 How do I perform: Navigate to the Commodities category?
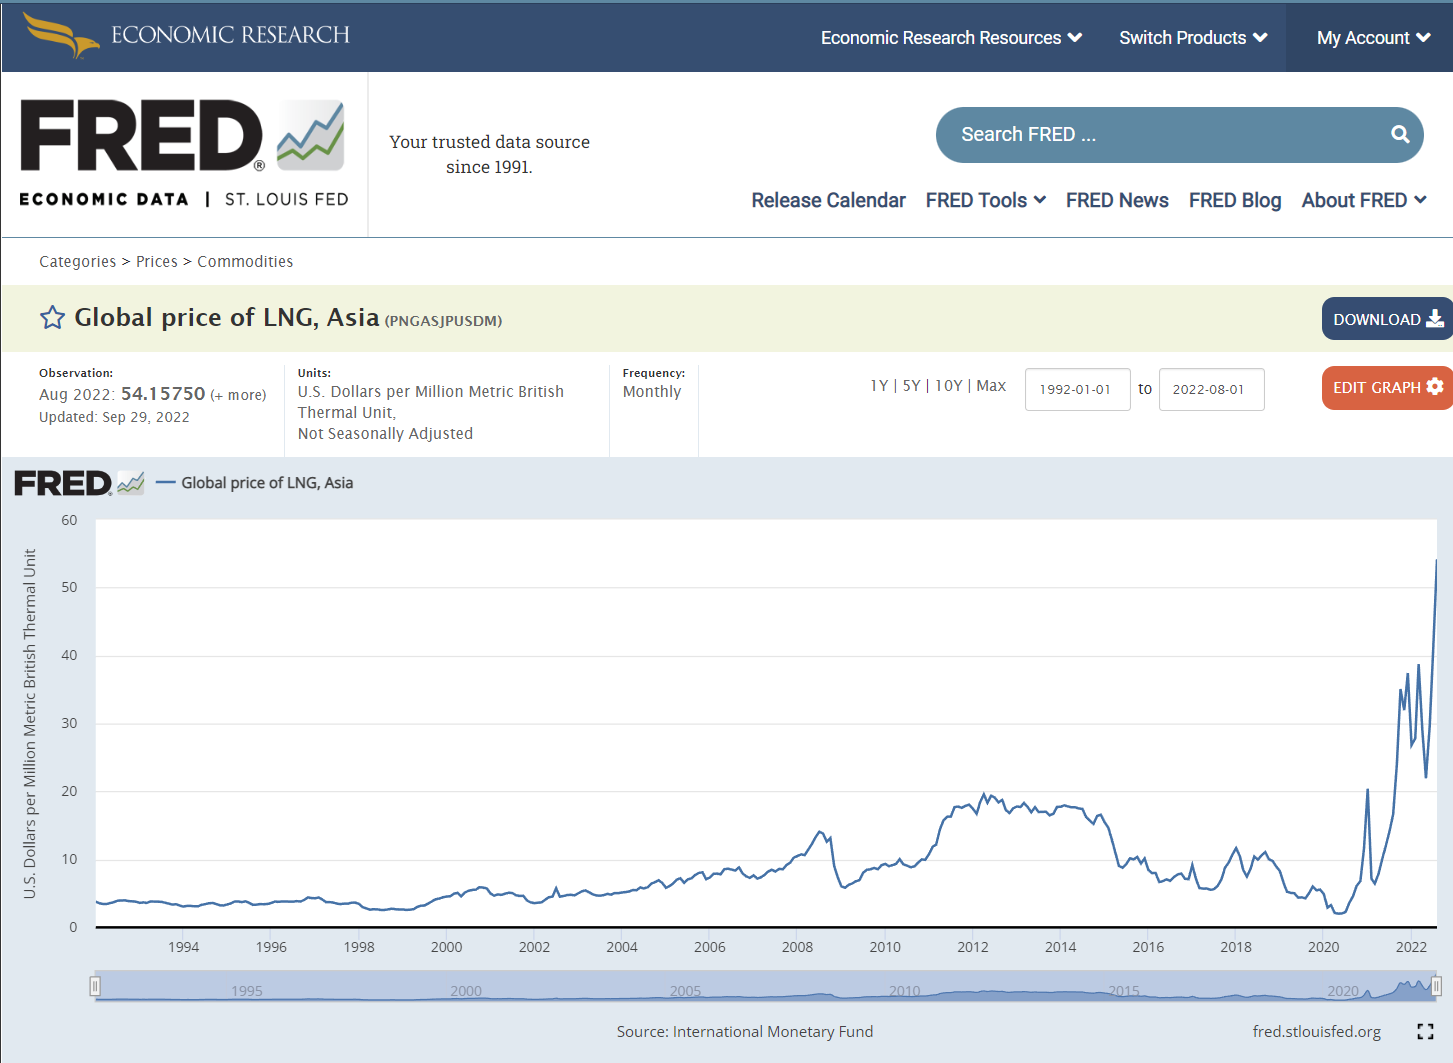pyautogui.click(x=245, y=262)
